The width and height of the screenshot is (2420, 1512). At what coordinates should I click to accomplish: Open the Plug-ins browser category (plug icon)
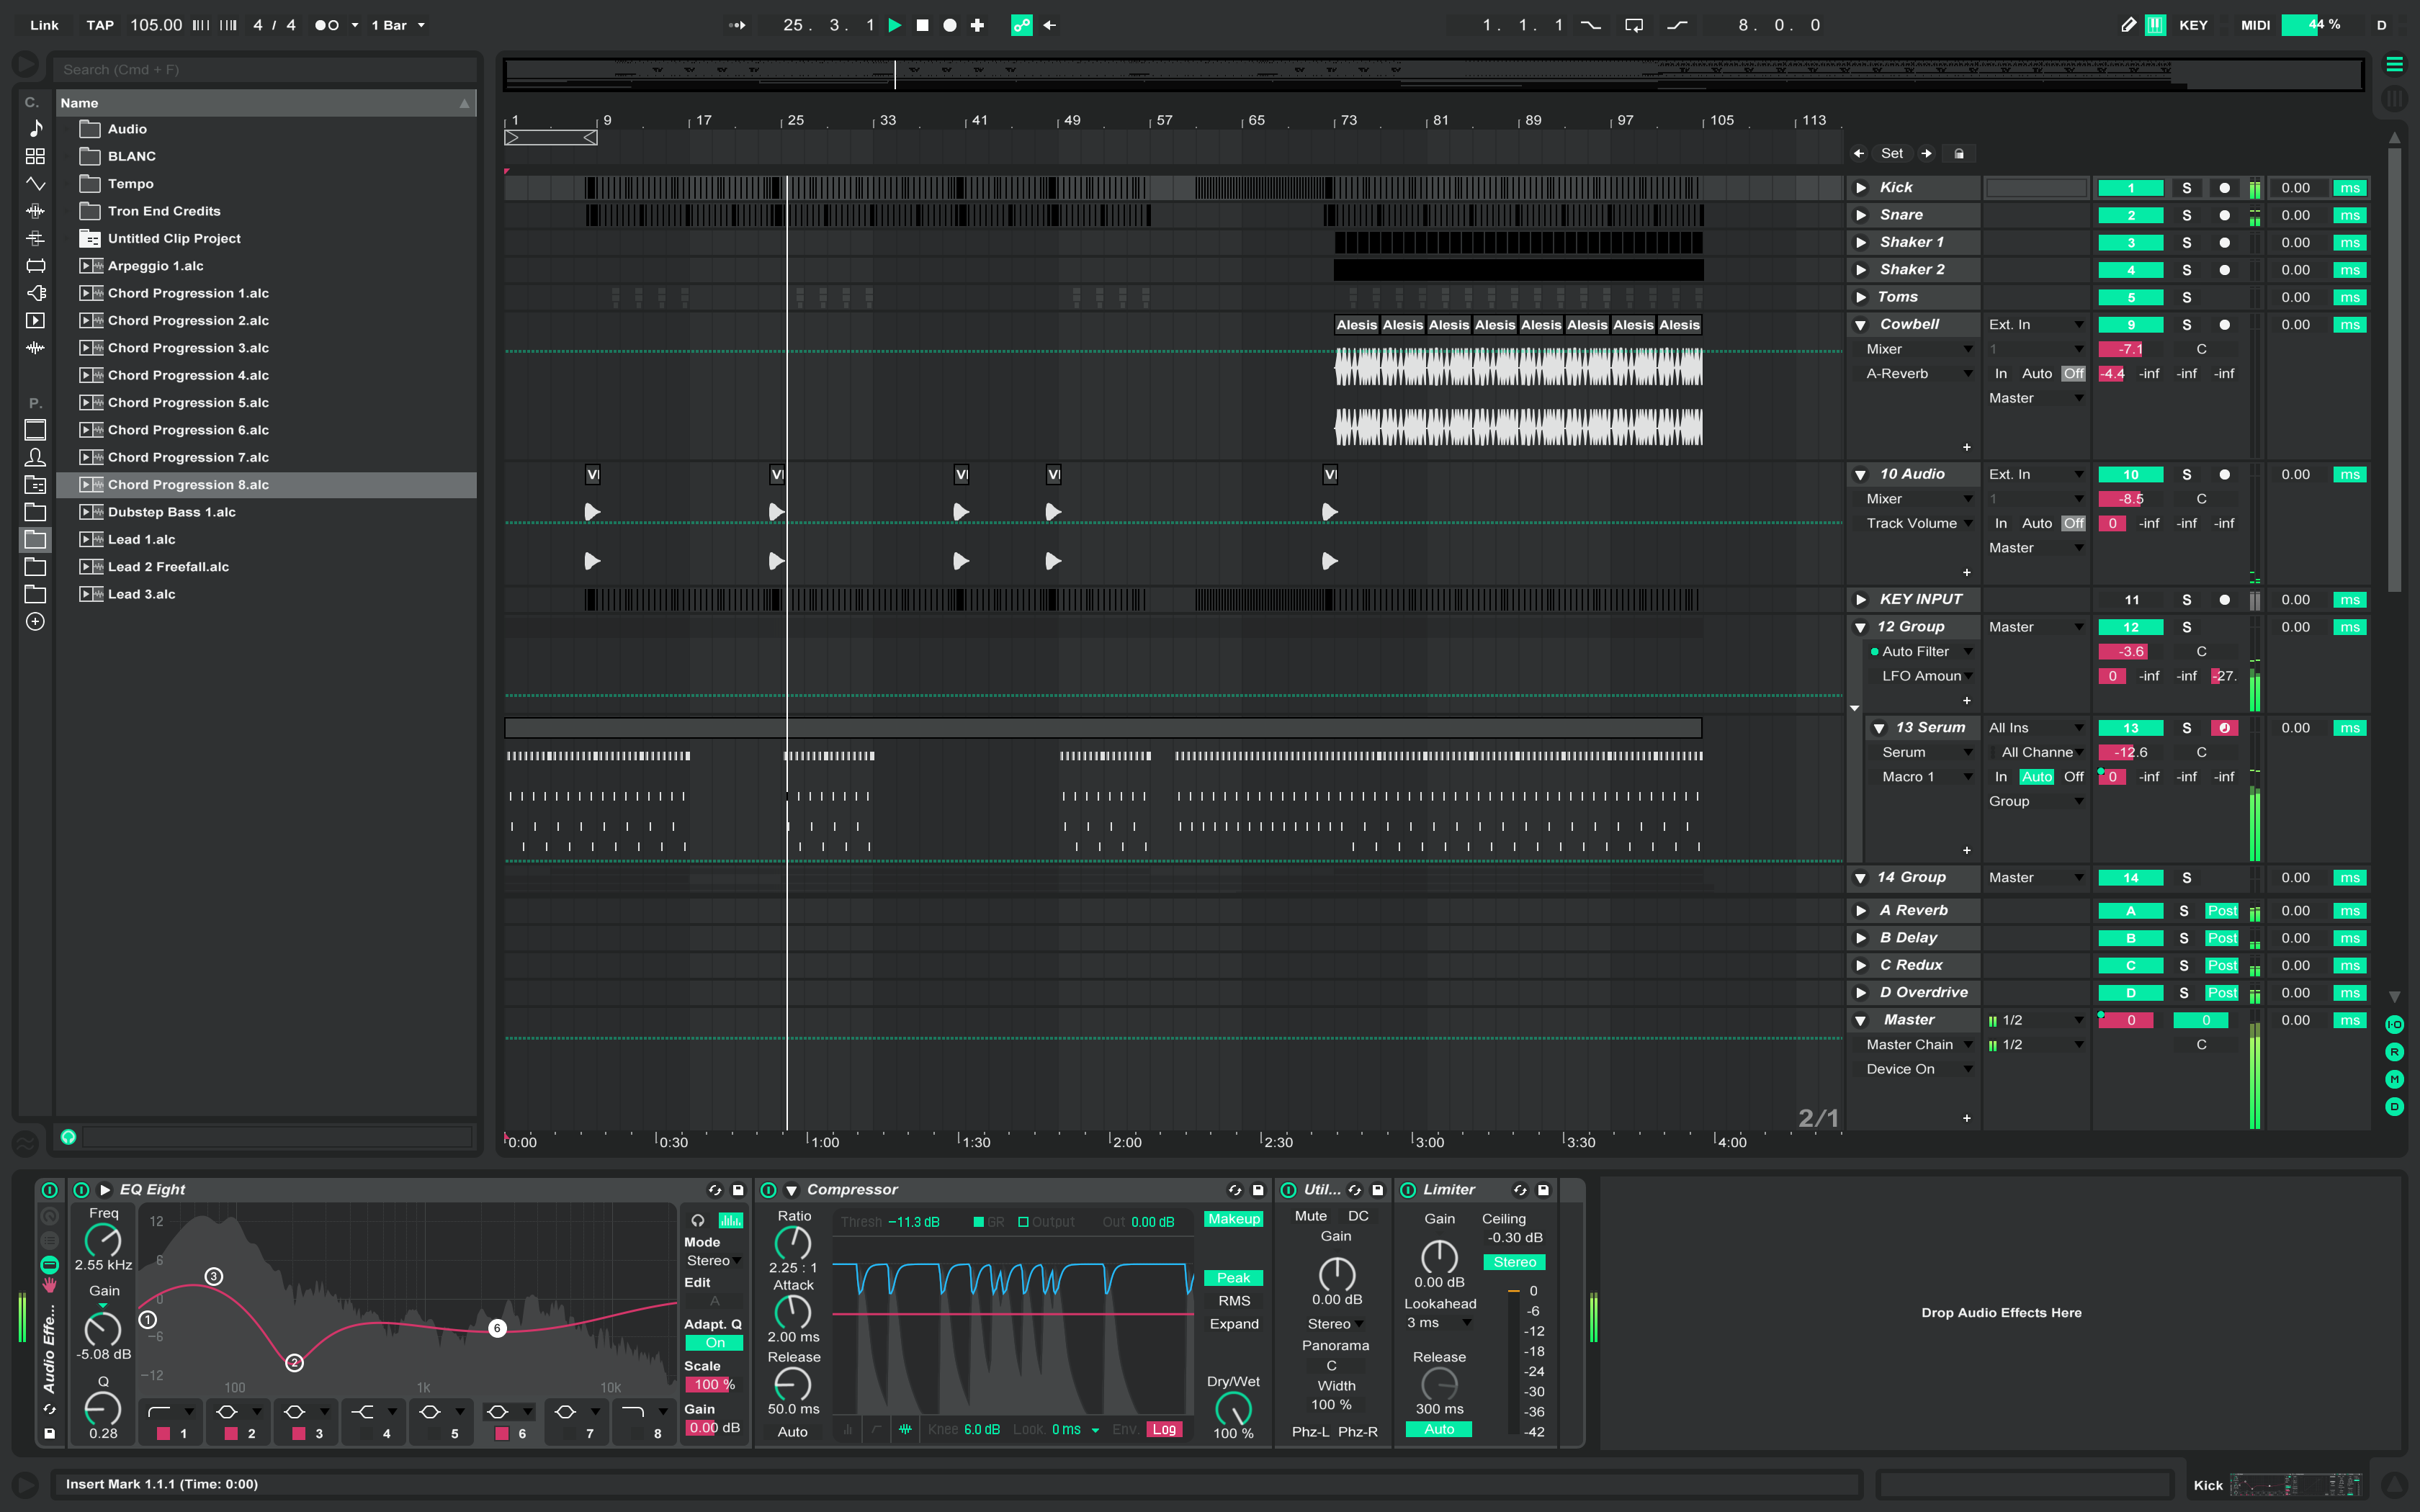[x=35, y=294]
